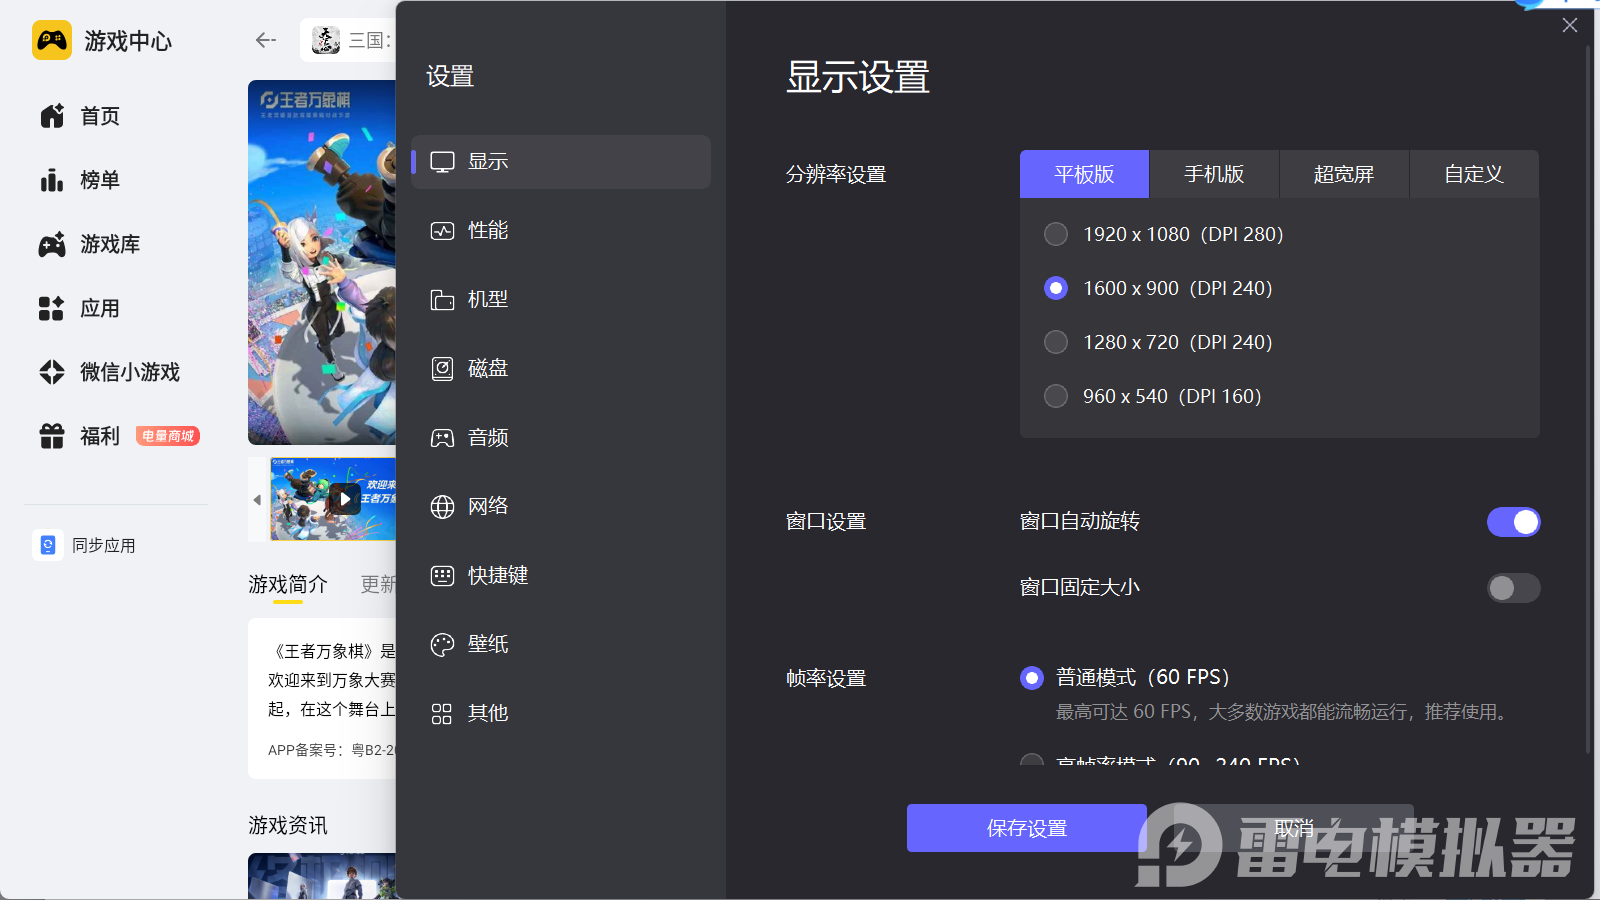
Task: Click the 同步应用 sync icon
Action: point(47,545)
